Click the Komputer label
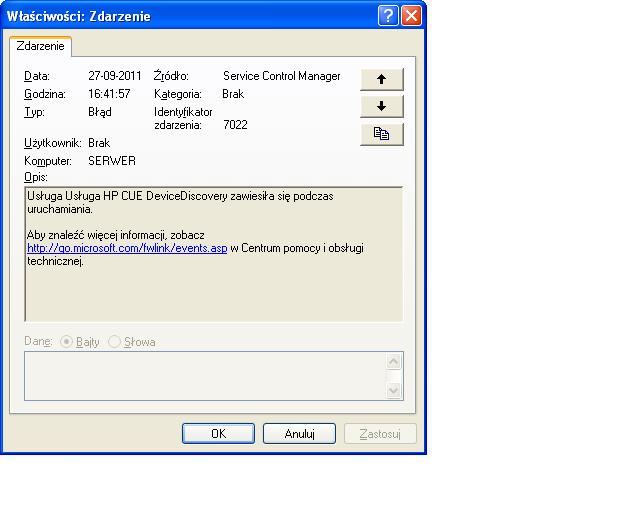The image size is (640, 512). coord(48,161)
